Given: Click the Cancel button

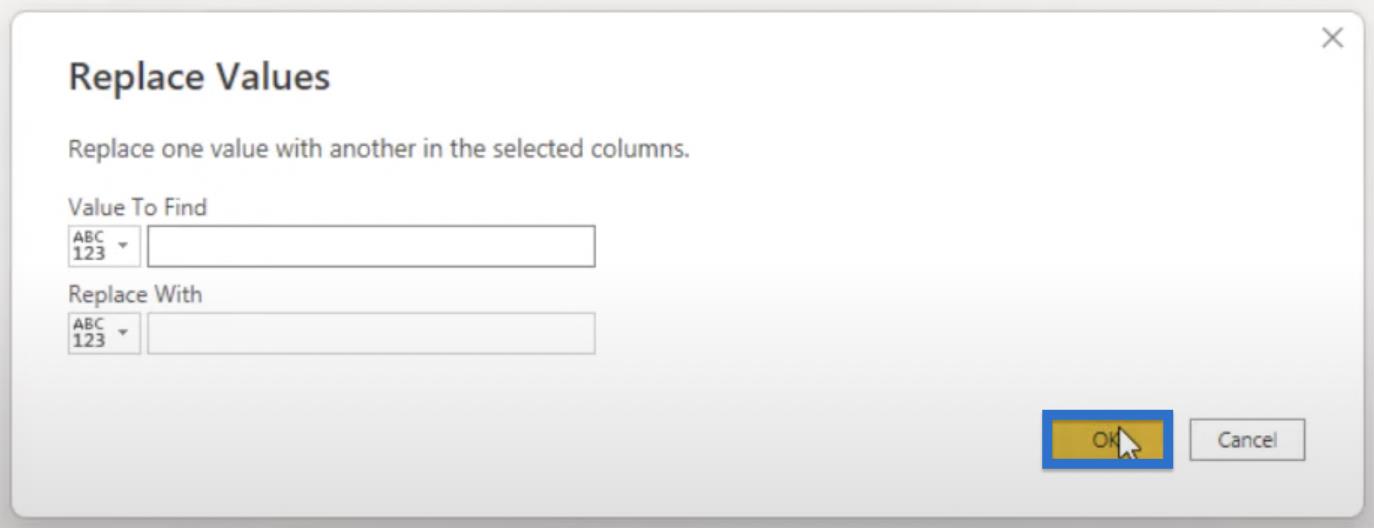Looking at the screenshot, I should (x=1247, y=440).
